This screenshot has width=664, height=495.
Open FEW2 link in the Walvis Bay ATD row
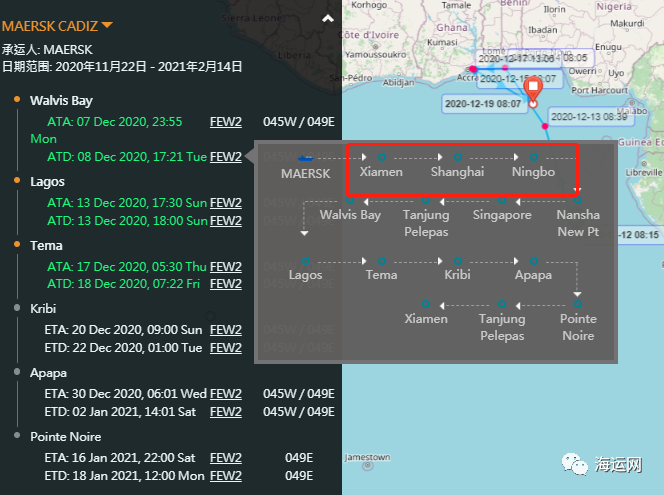pos(226,157)
